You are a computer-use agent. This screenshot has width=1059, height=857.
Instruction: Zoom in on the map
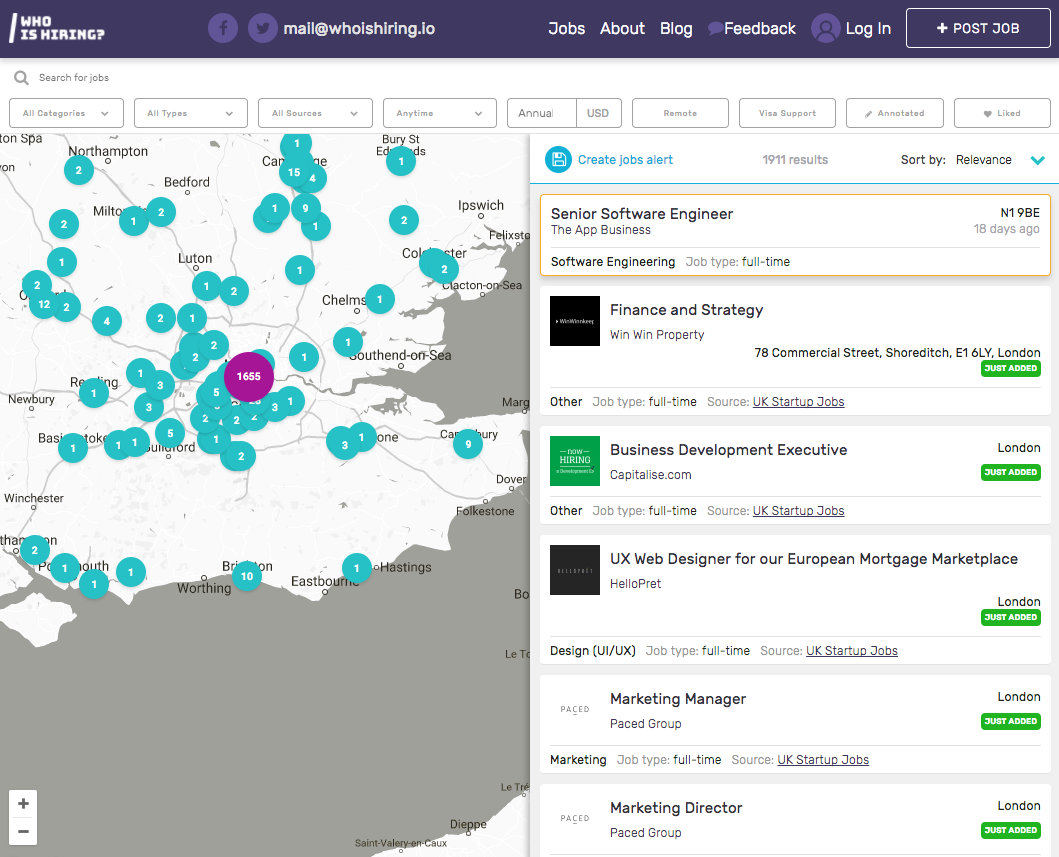click(x=23, y=804)
